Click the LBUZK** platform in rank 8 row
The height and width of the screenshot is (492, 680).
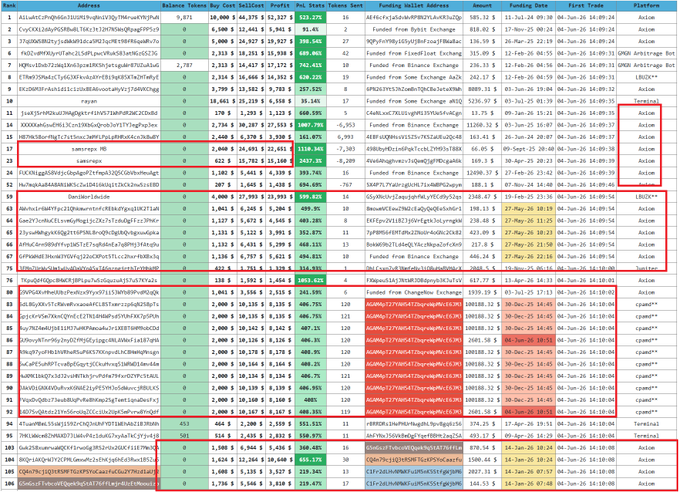(x=647, y=77)
